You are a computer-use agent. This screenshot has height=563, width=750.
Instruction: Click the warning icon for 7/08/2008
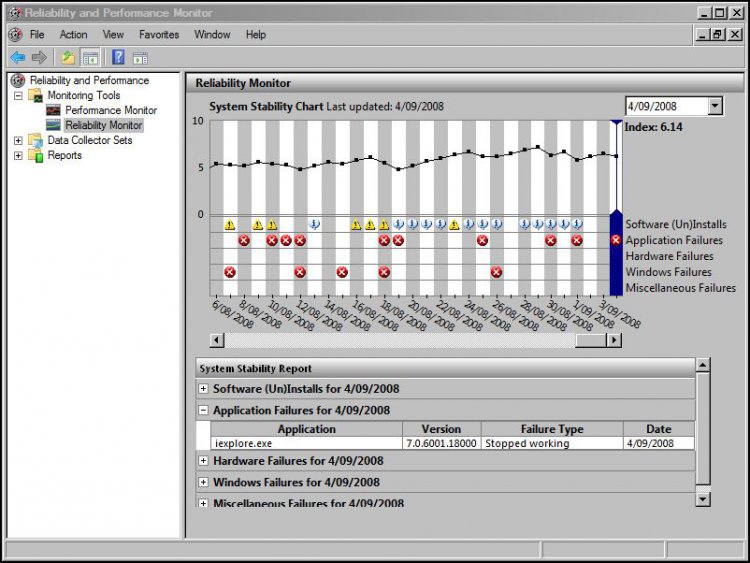pos(230,224)
